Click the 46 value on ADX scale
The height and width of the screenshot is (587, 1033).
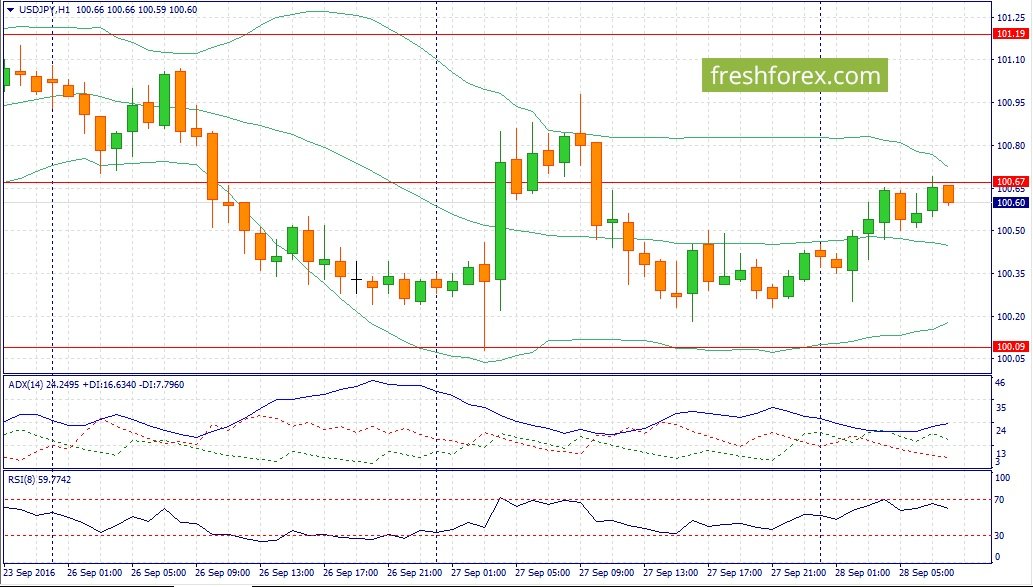pyautogui.click(x=1000, y=383)
